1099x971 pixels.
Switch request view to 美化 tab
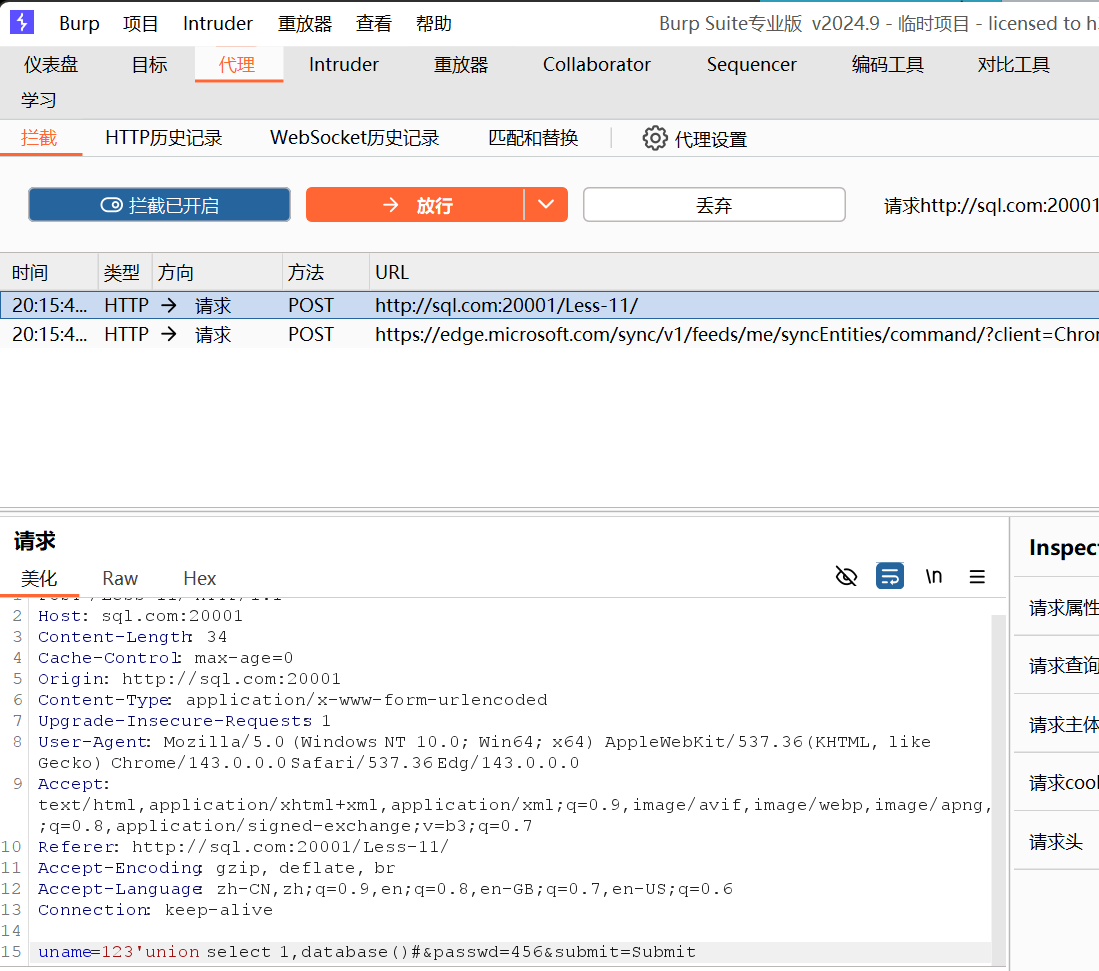click(x=39, y=578)
